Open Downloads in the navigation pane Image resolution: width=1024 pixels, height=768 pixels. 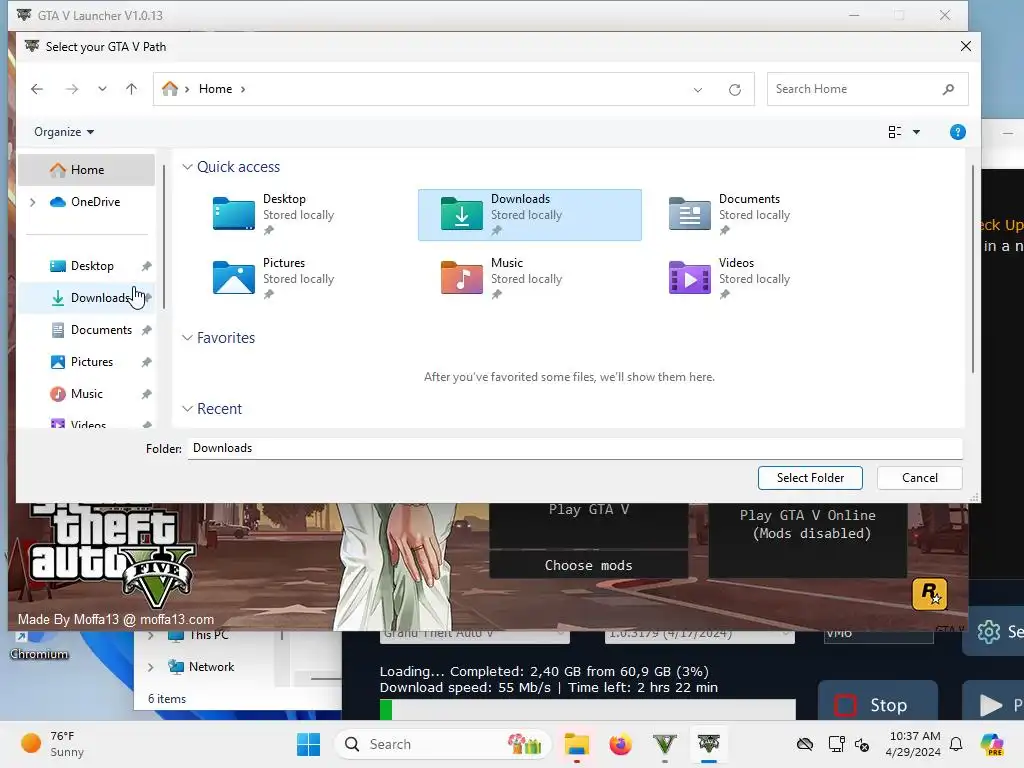point(86,298)
